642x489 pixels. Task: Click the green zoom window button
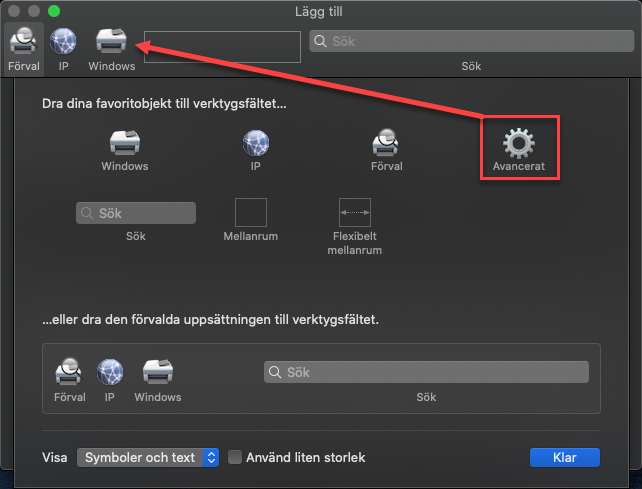pyautogui.click(x=54, y=10)
